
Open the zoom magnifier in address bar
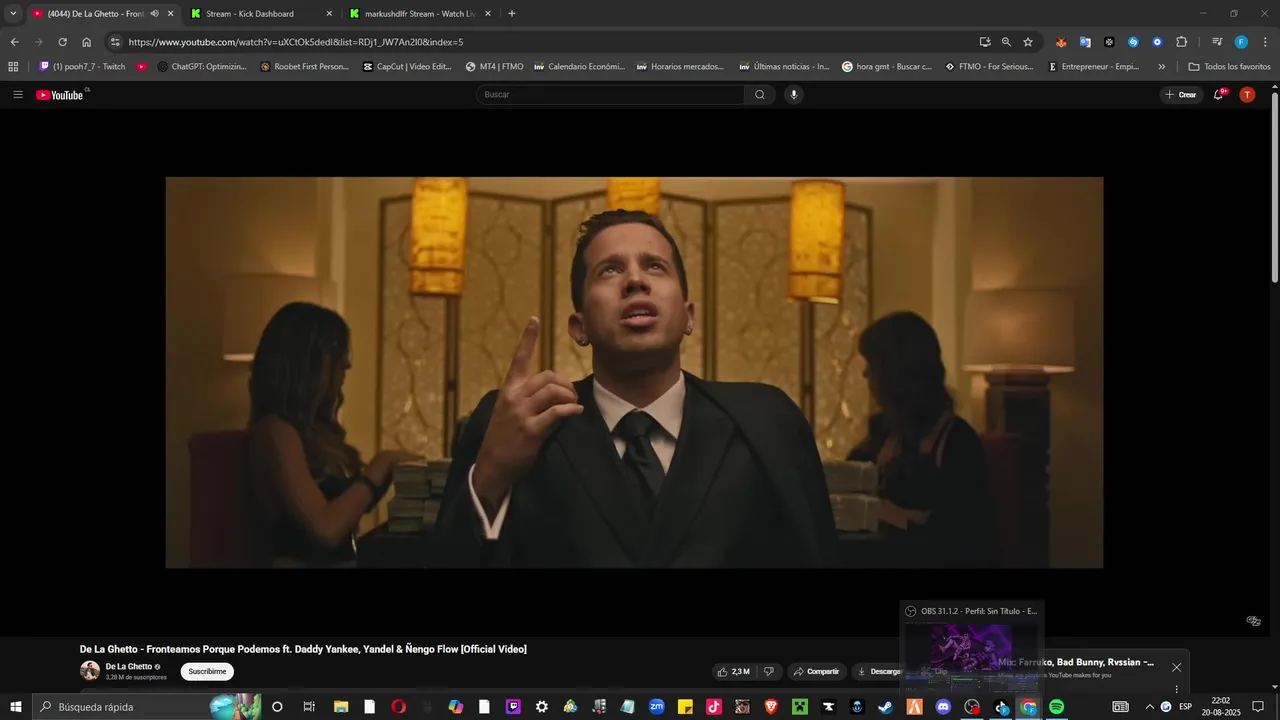click(1006, 42)
